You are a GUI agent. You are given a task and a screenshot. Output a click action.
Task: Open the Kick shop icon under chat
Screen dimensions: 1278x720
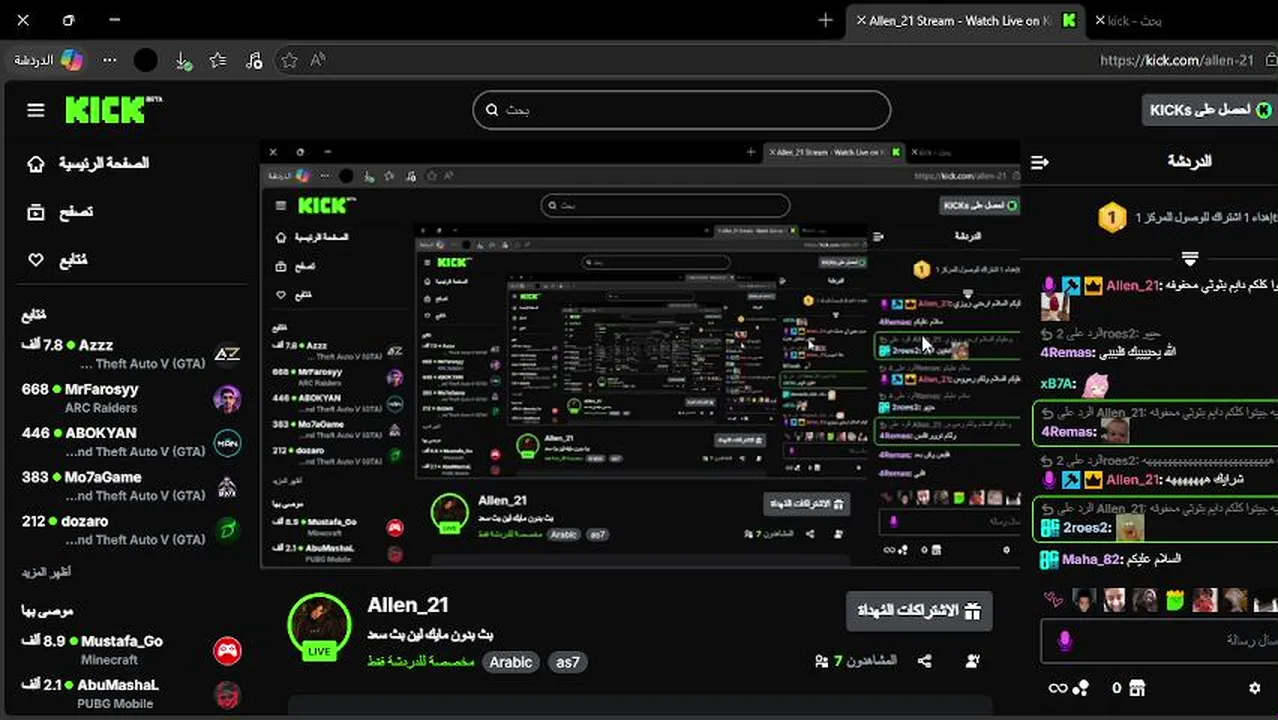pyautogui.click(x=1136, y=688)
